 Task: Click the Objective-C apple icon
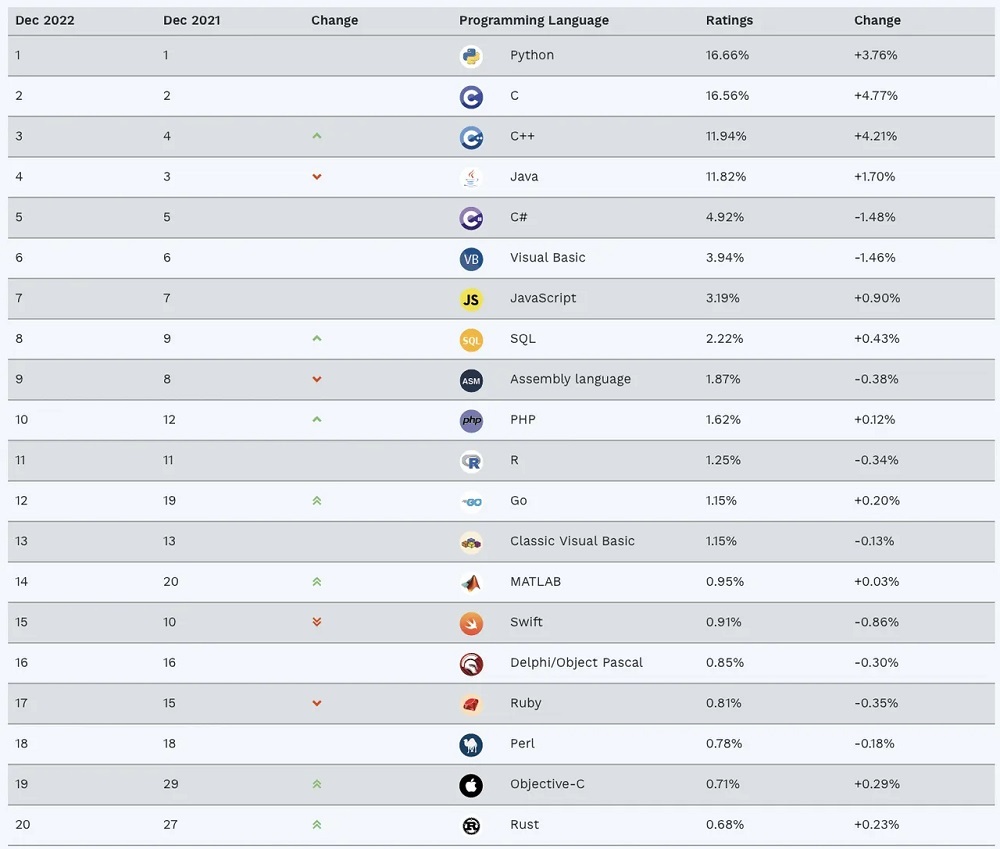[471, 785]
